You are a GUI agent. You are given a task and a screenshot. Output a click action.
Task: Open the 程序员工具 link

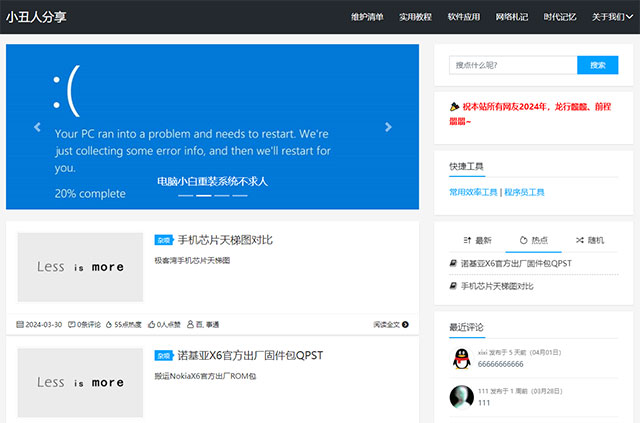[524, 192]
